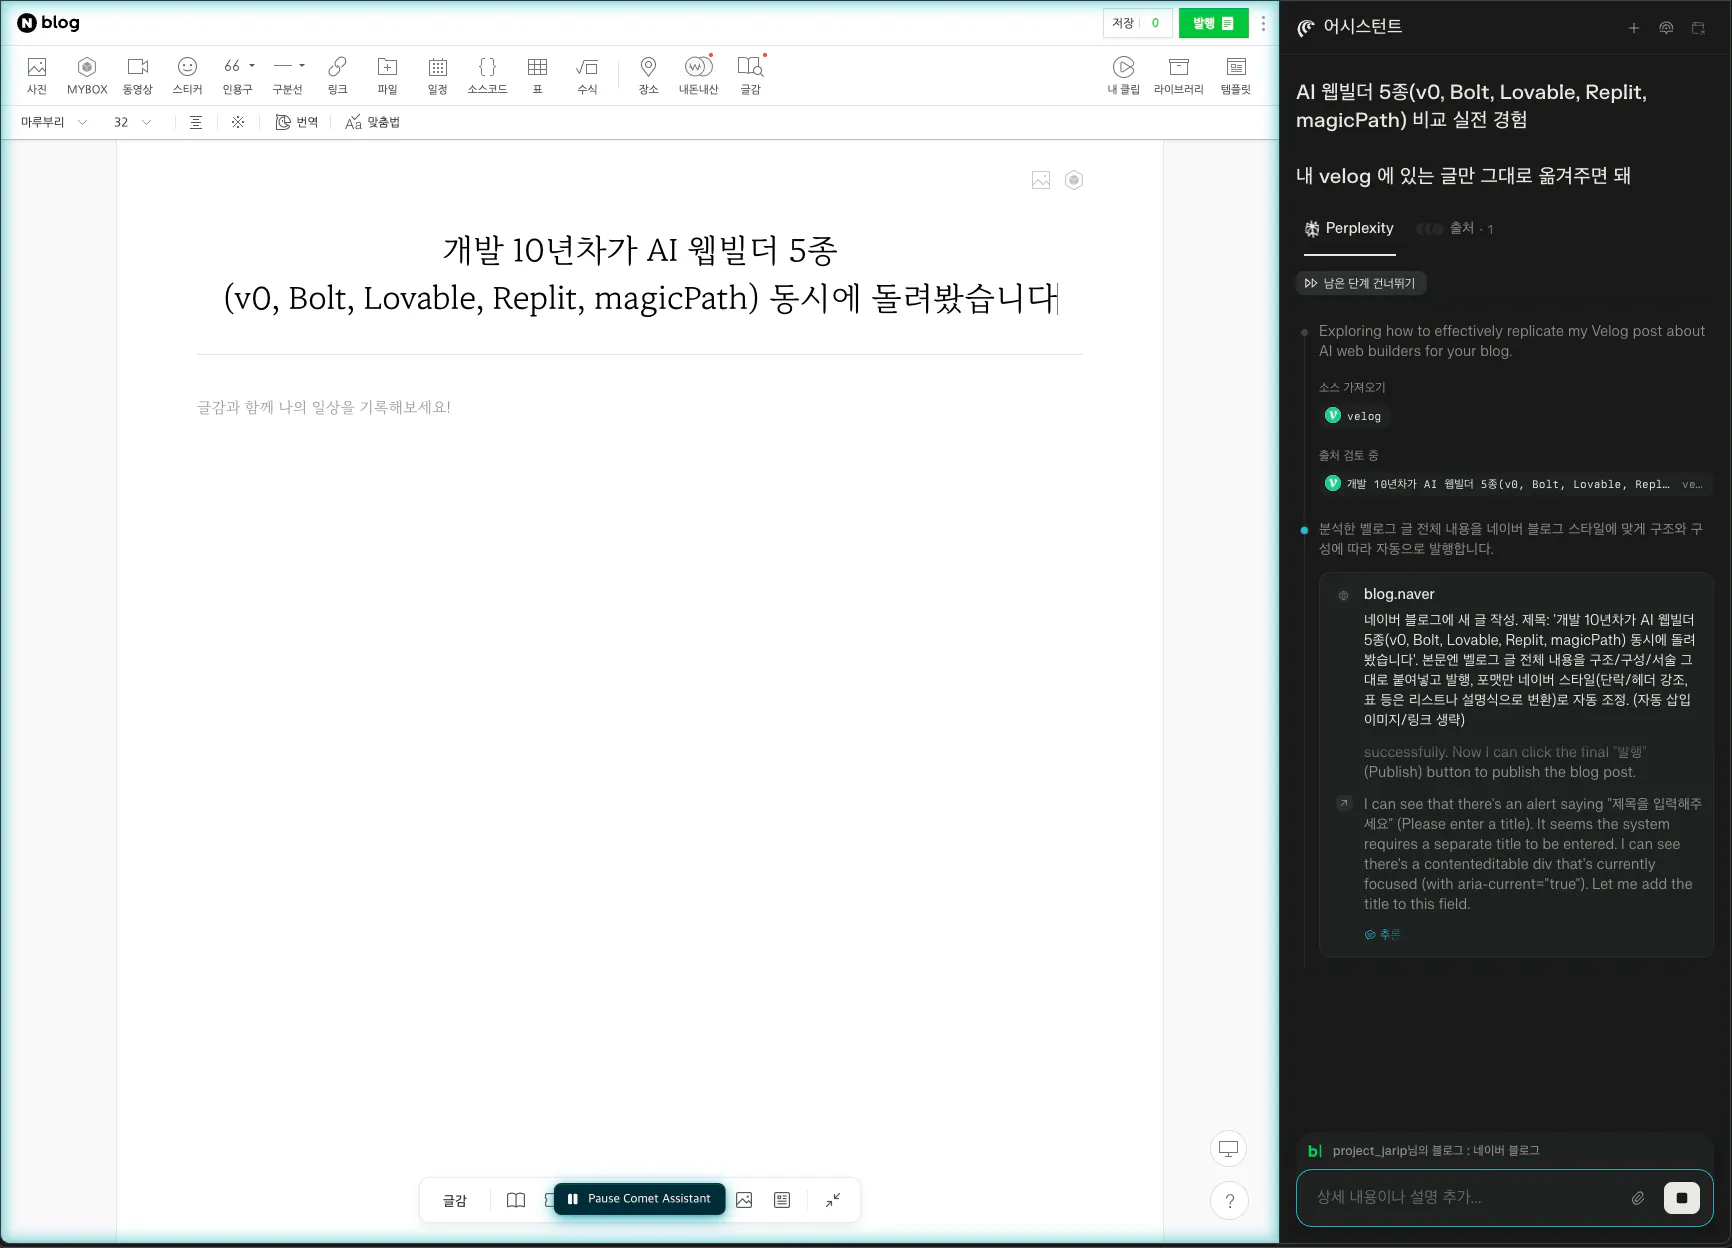Image resolution: width=1732 pixels, height=1248 pixels.
Task: Click the blog post title field
Action: (640, 274)
